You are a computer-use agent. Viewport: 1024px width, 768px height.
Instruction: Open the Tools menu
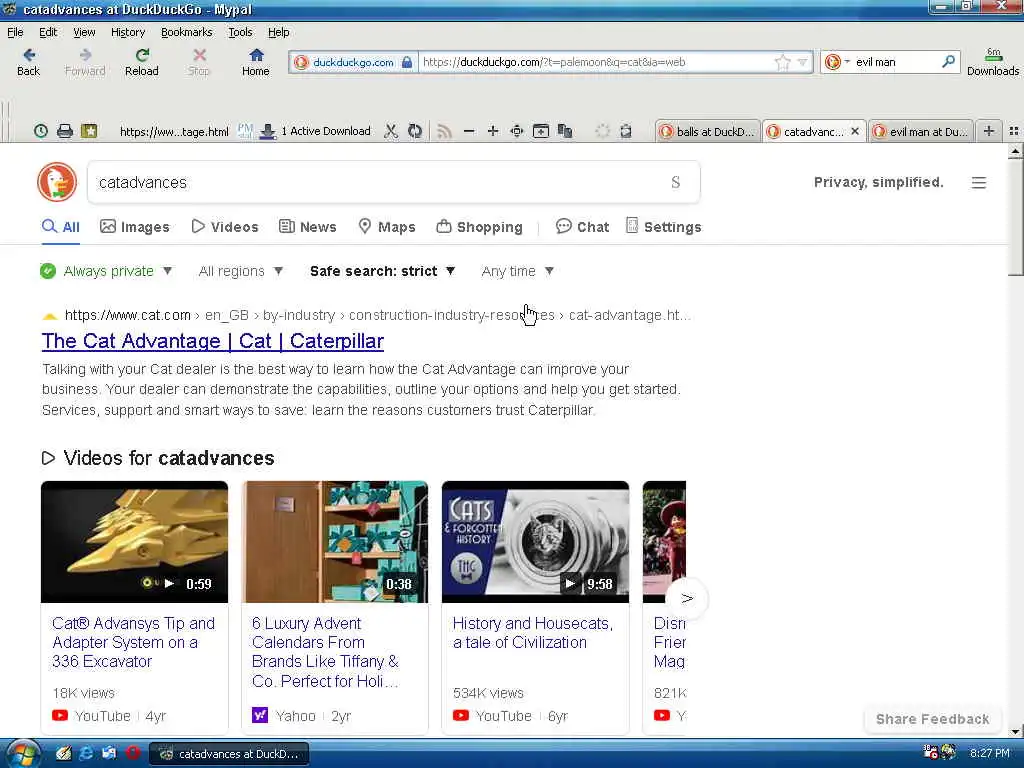coord(240,32)
